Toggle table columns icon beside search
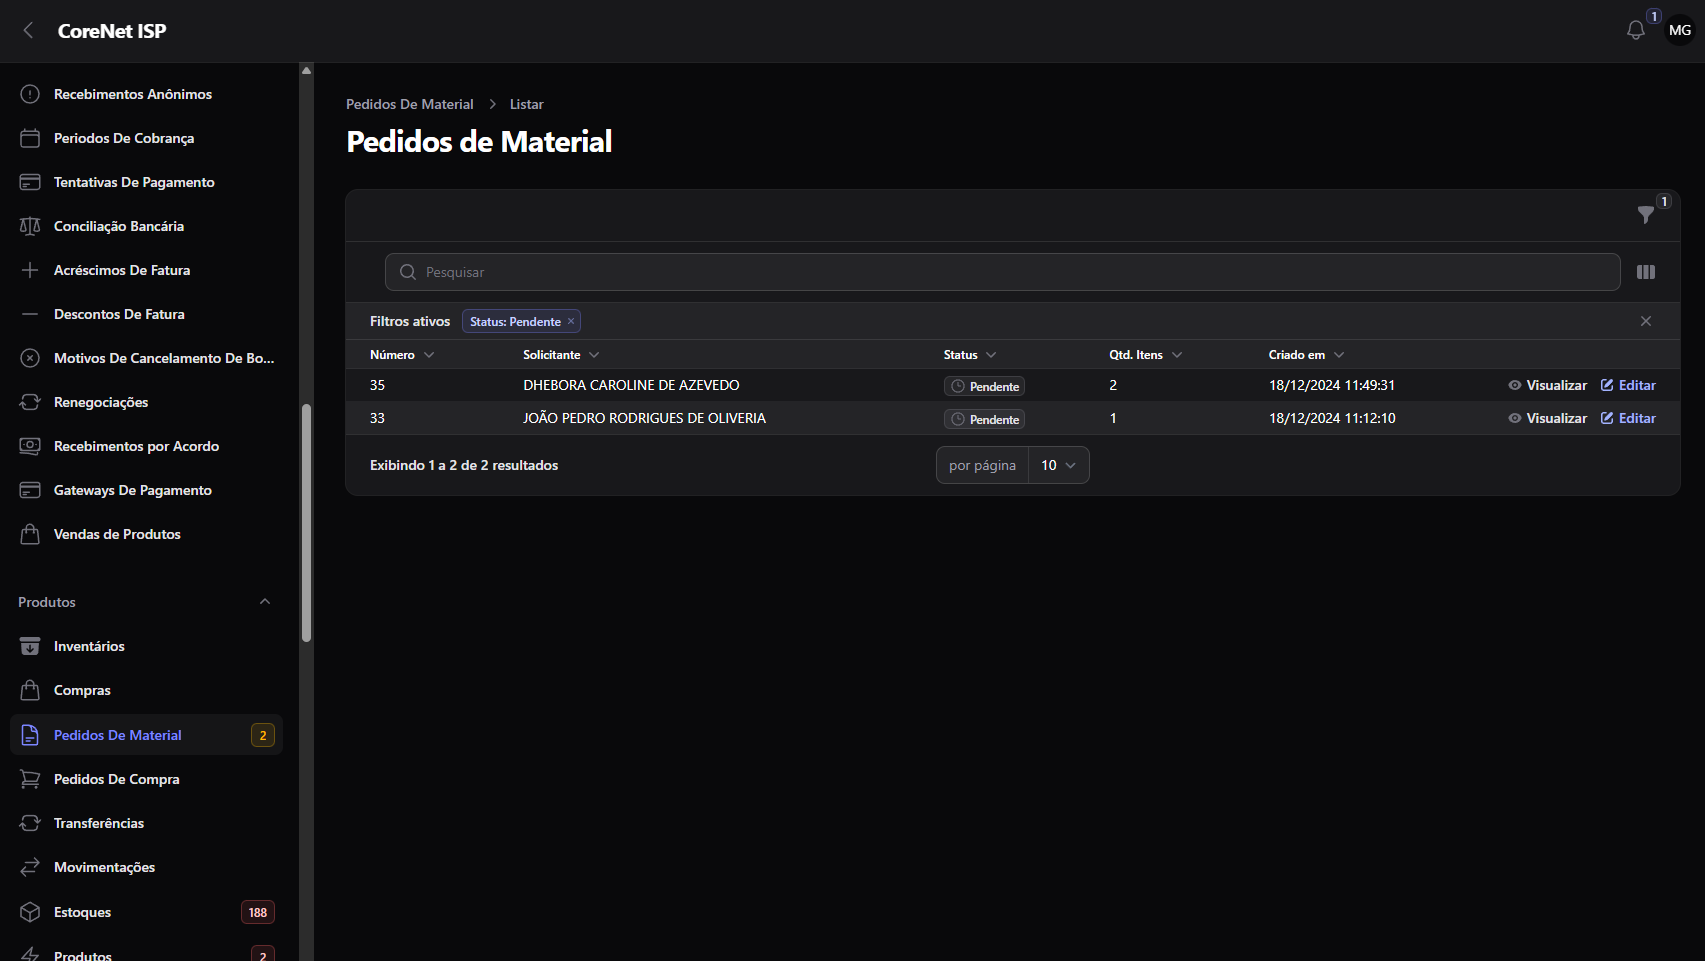 click(1646, 272)
